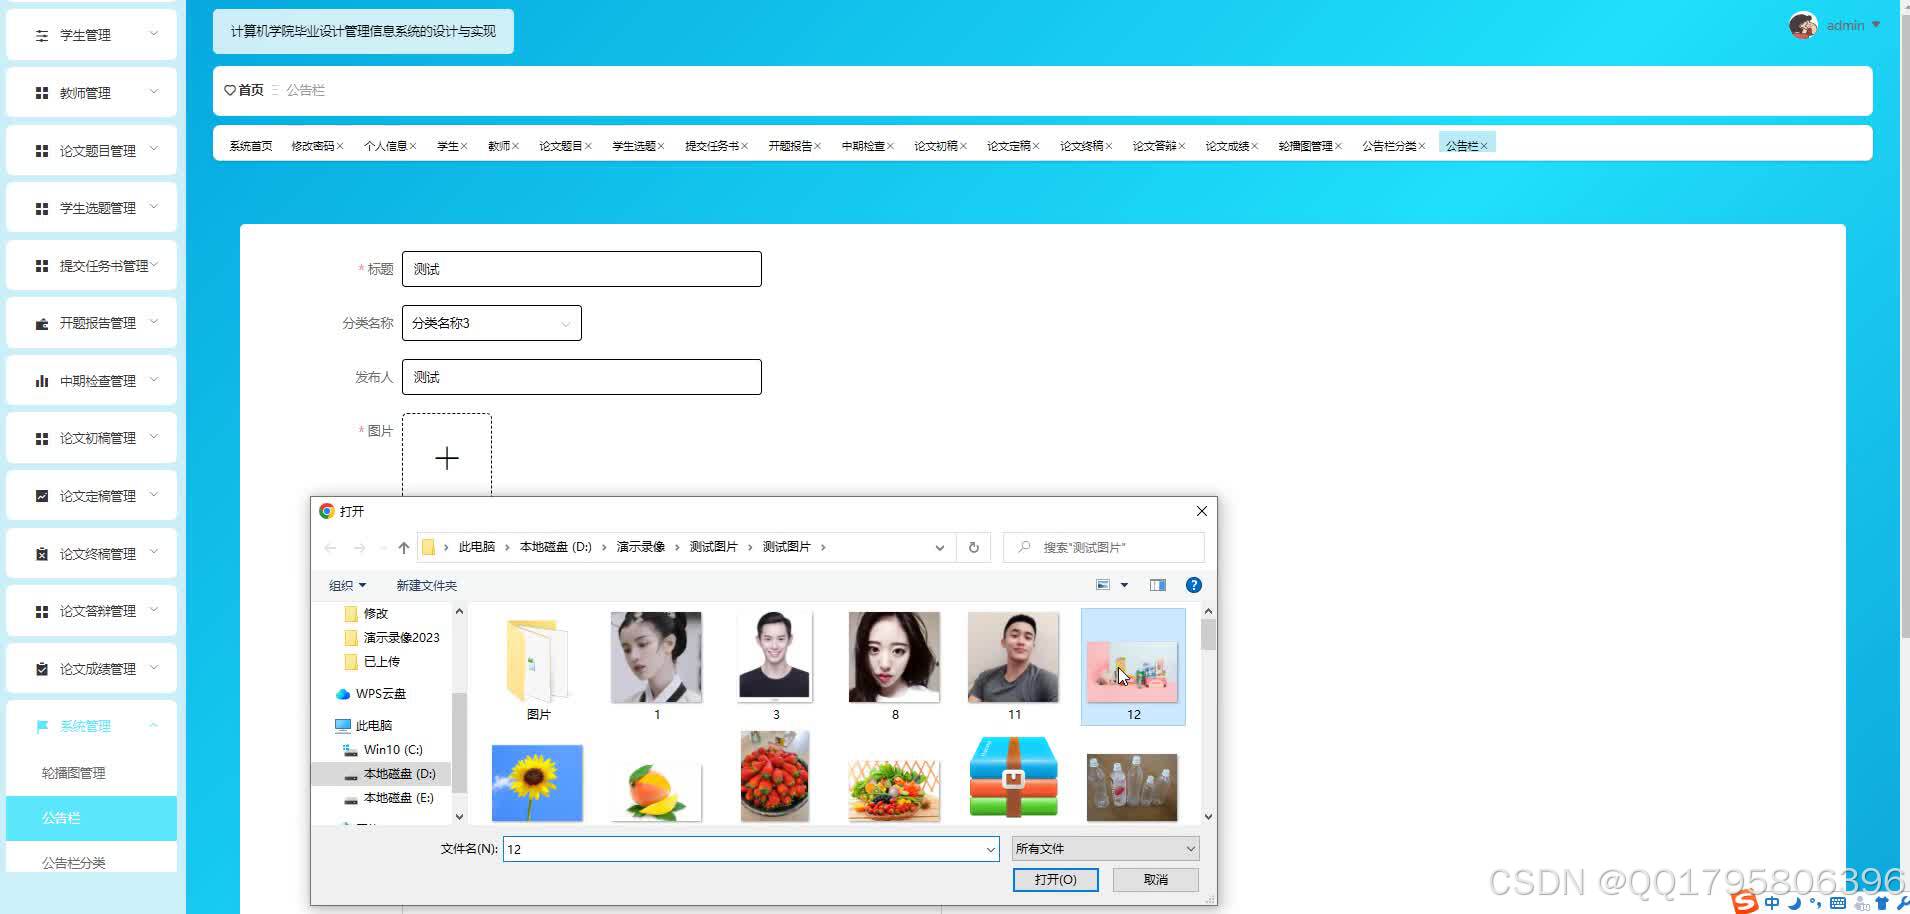
Task: Switch to the 论文答辩 tab
Action: 1154,146
